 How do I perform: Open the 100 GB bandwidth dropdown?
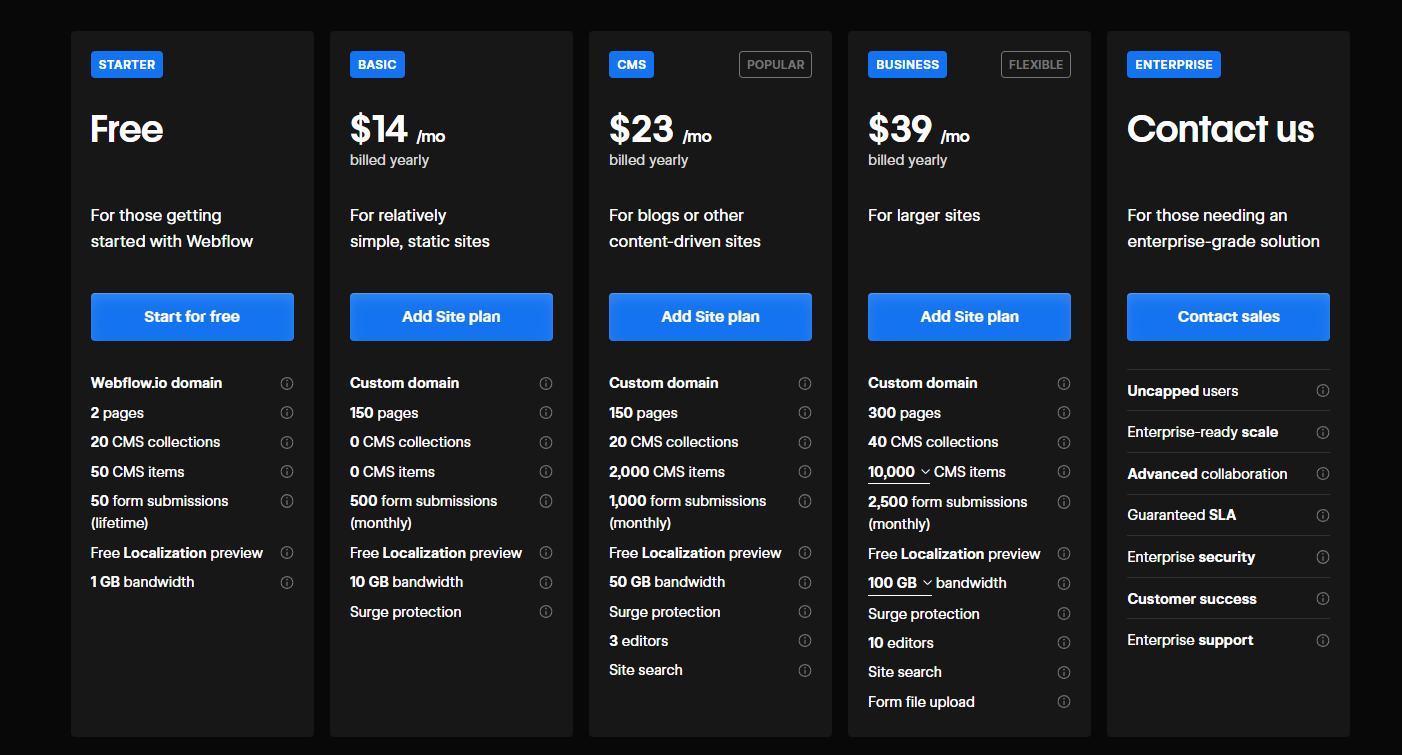click(x=899, y=582)
